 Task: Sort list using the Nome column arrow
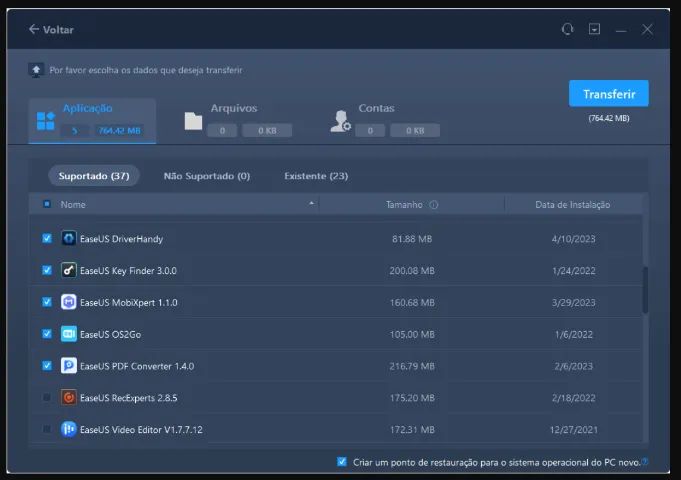click(x=311, y=203)
